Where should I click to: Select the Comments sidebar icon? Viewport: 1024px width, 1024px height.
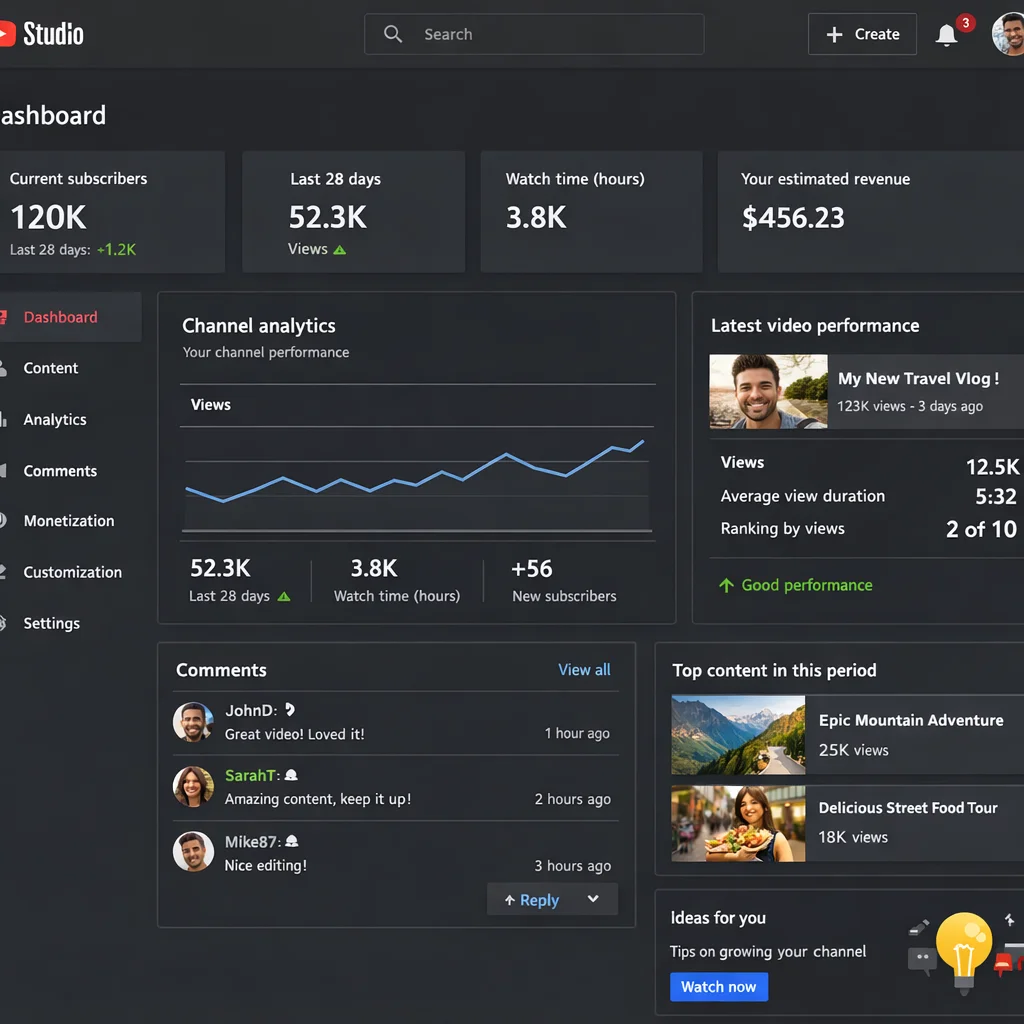pos(4,471)
